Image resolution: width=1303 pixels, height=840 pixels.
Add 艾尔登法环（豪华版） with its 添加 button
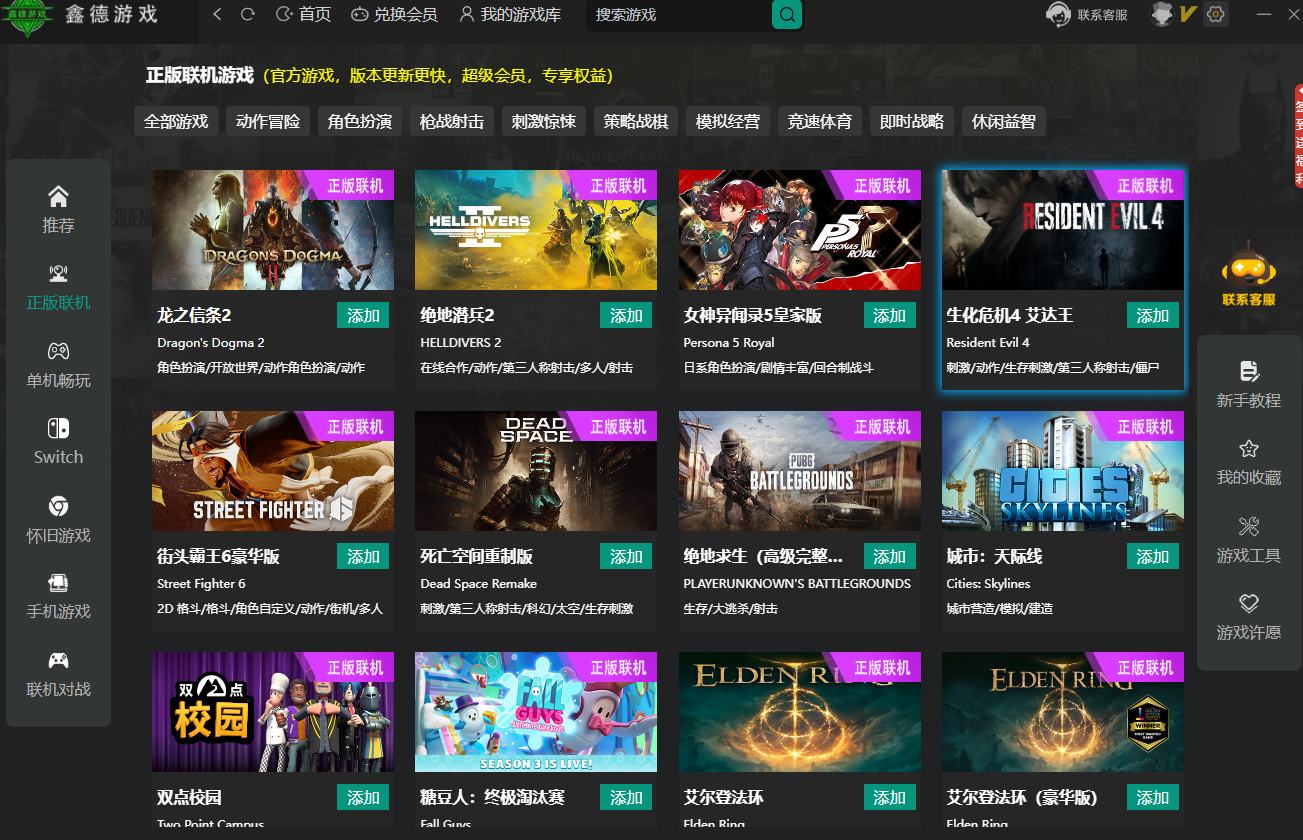[1152, 797]
